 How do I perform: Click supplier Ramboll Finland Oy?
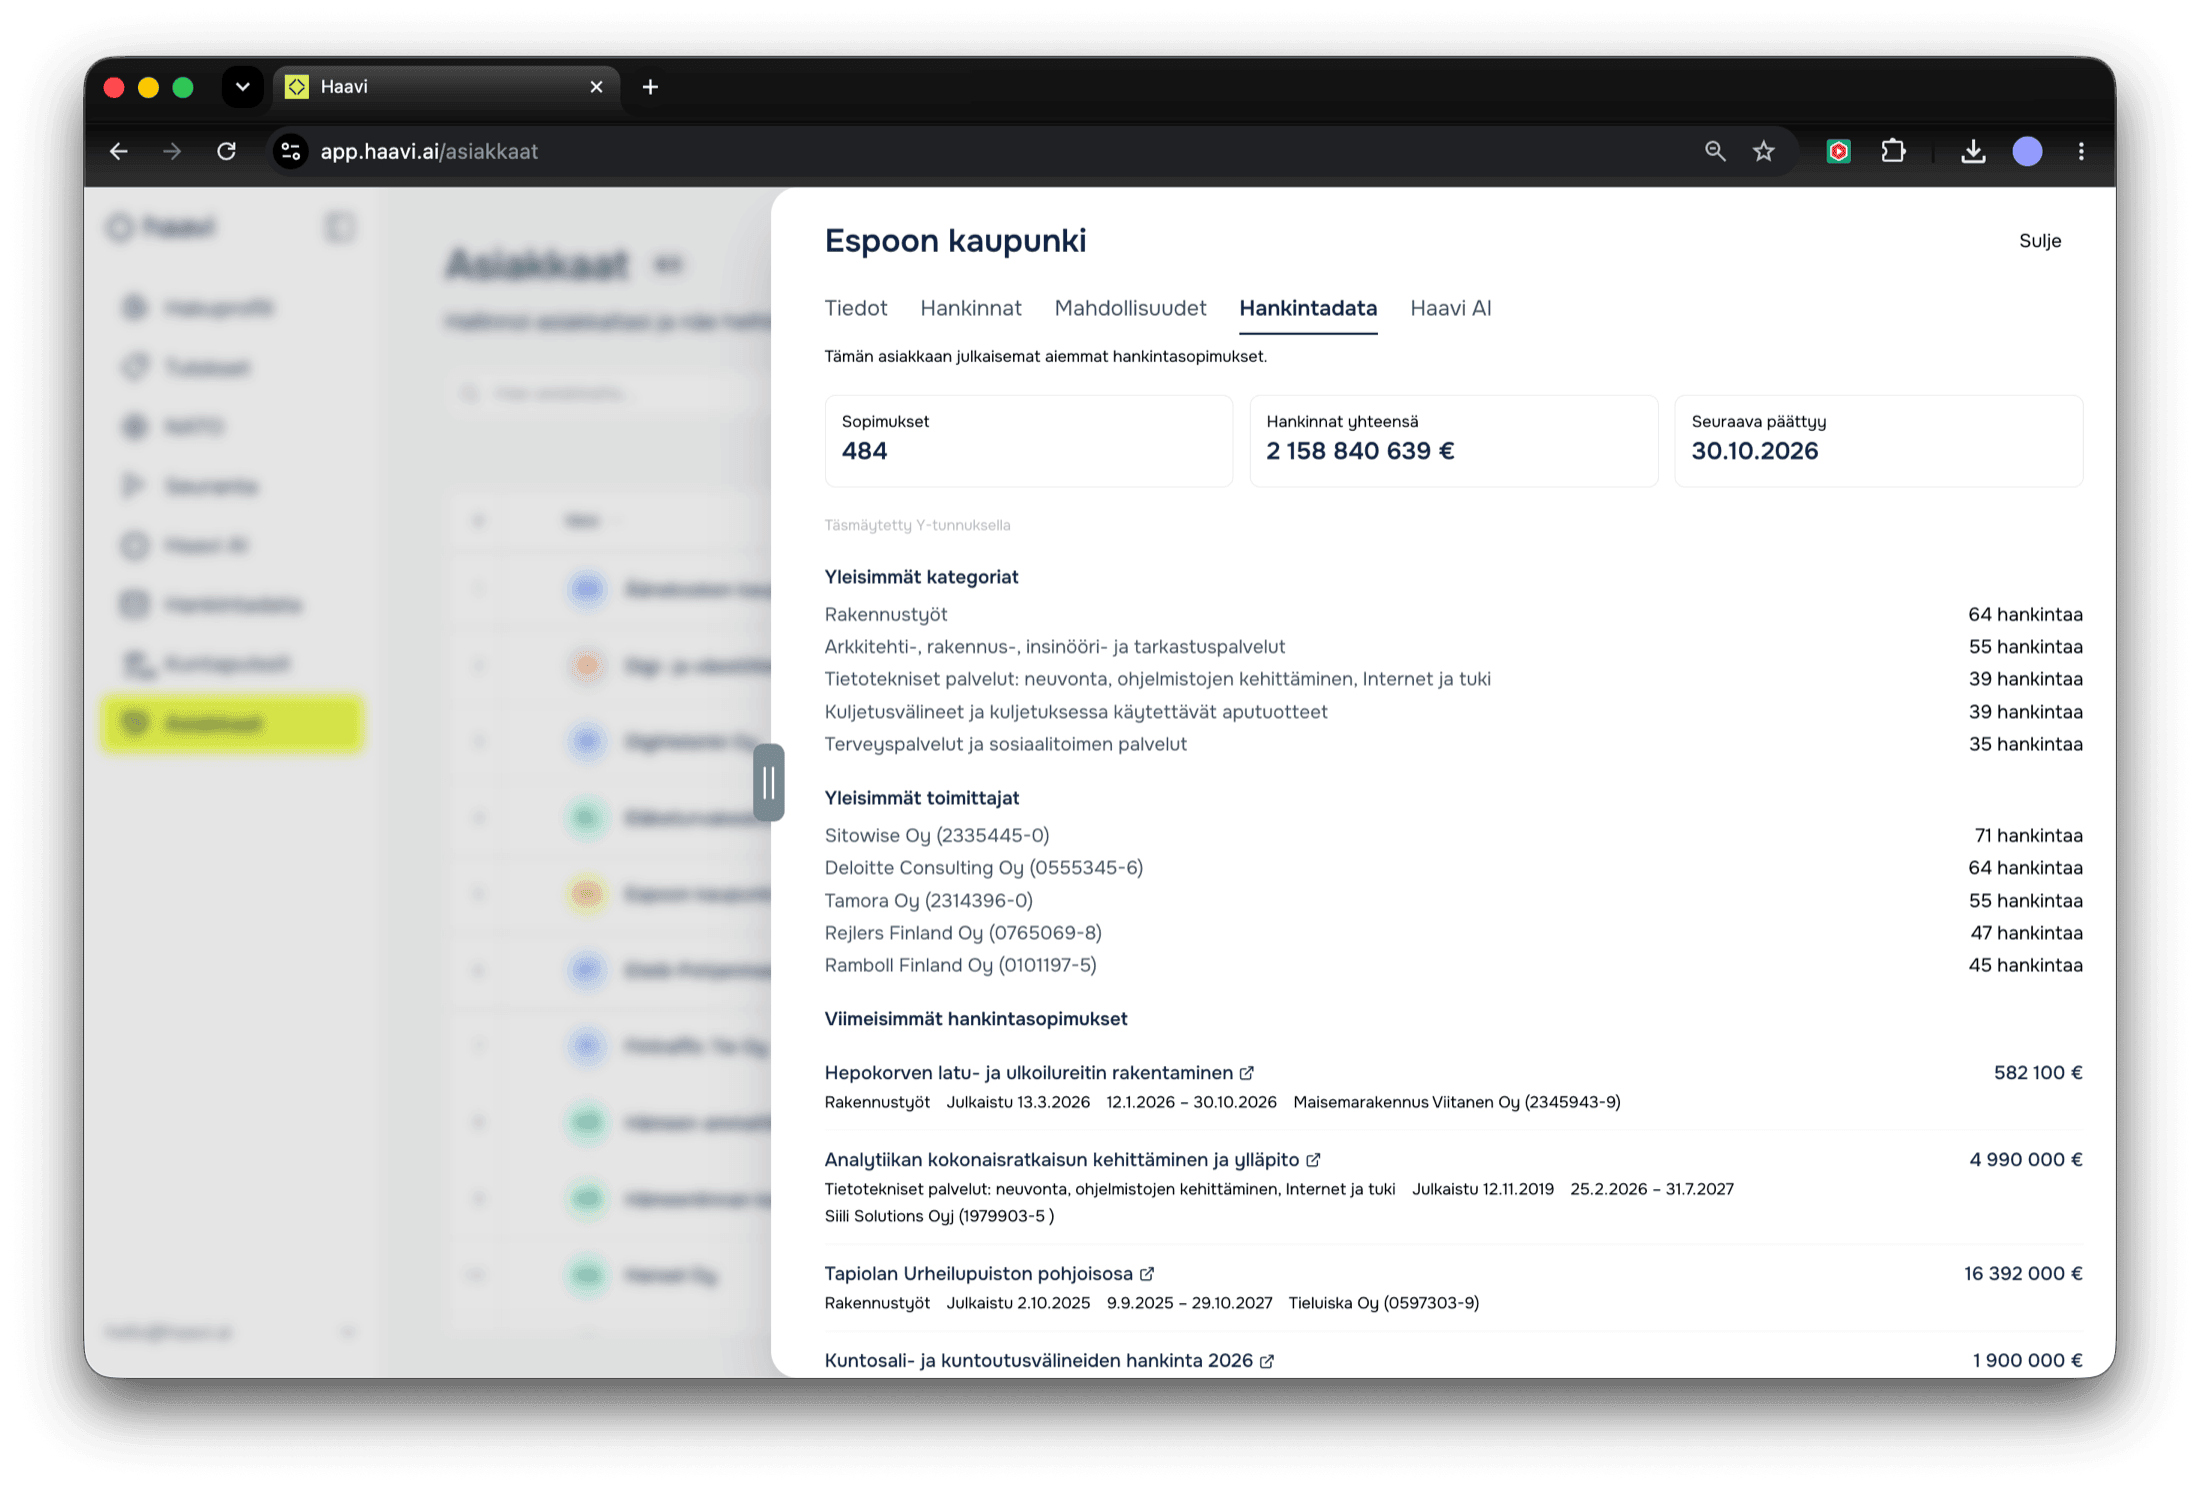coord(960,965)
